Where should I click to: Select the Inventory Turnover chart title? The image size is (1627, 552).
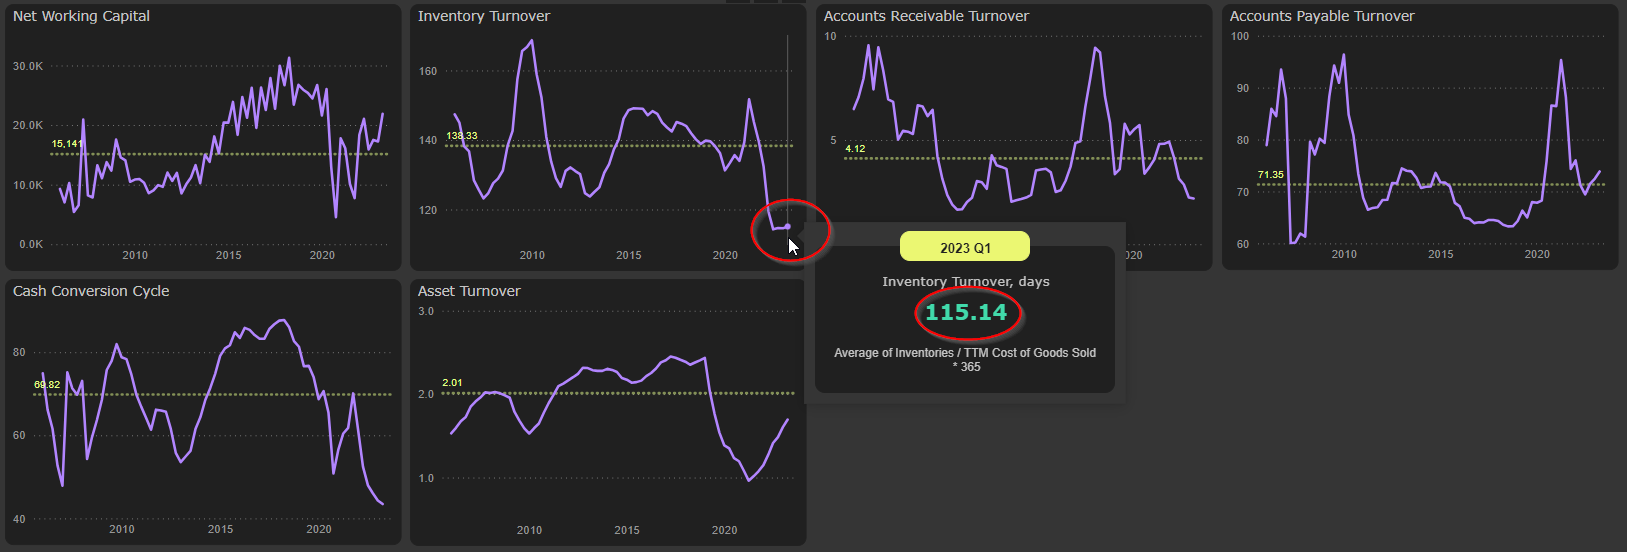pos(484,16)
